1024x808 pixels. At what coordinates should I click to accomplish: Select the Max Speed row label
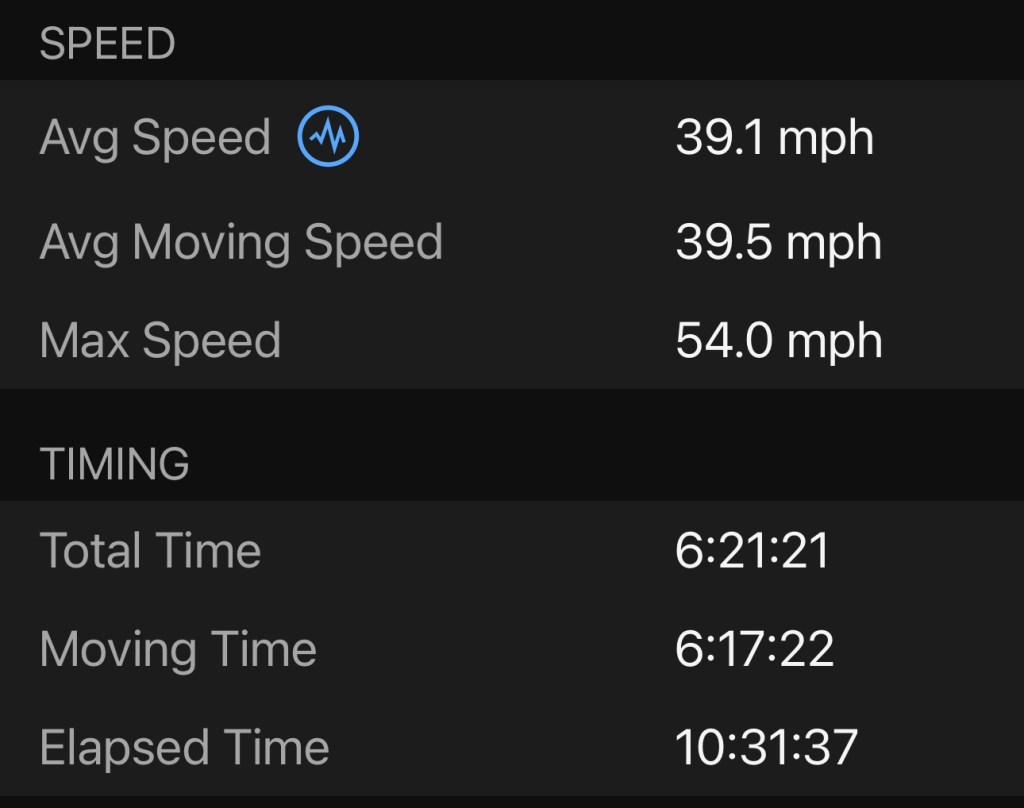[x=160, y=341]
